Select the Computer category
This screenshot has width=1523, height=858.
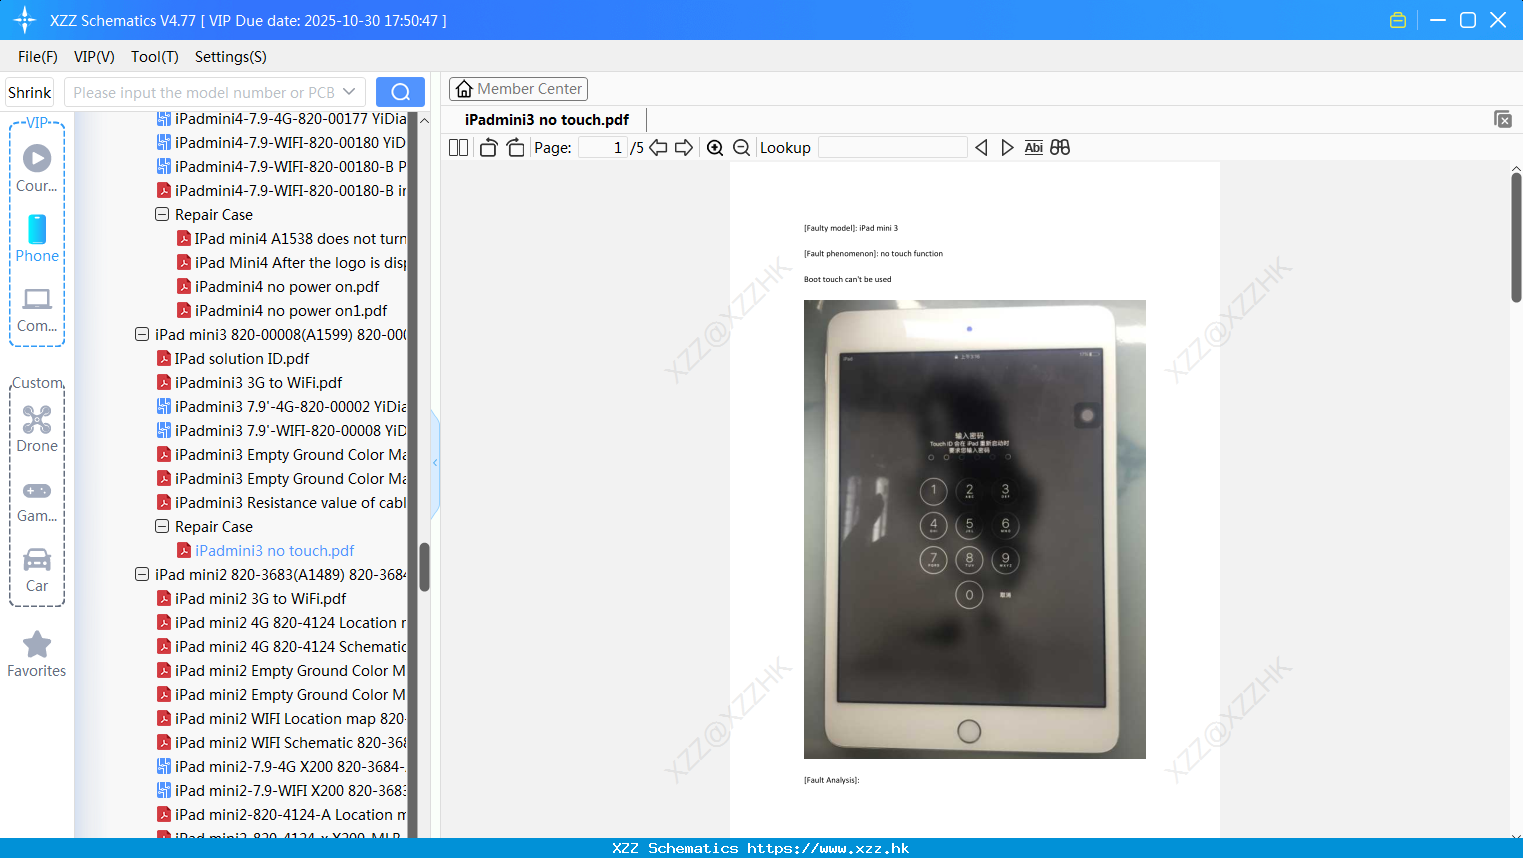(x=37, y=309)
